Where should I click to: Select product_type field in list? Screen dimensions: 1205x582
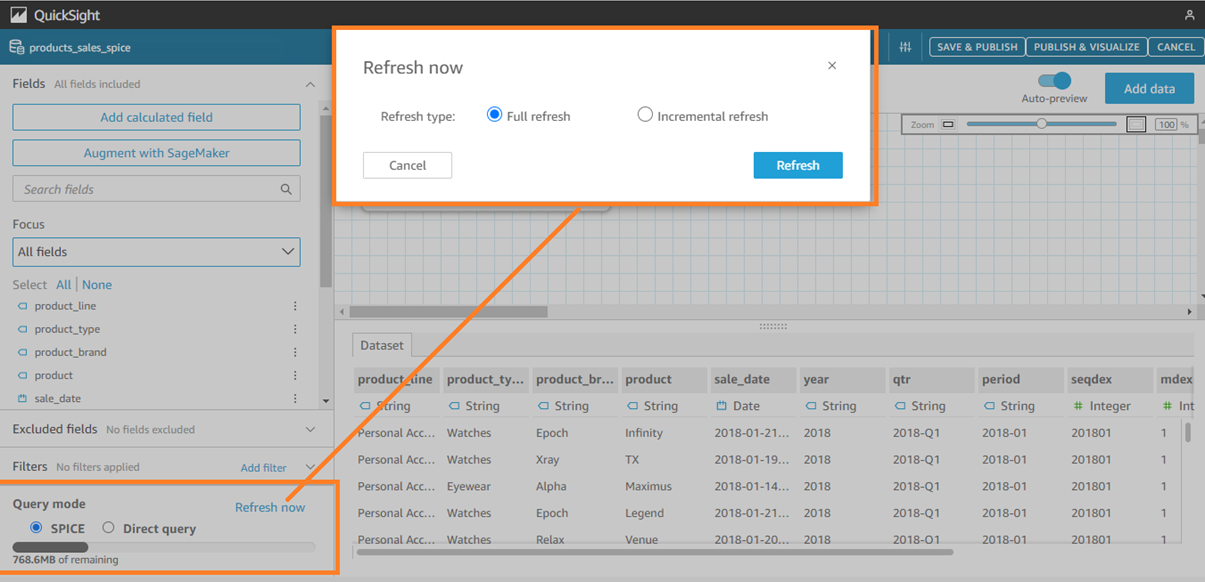(67, 329)
